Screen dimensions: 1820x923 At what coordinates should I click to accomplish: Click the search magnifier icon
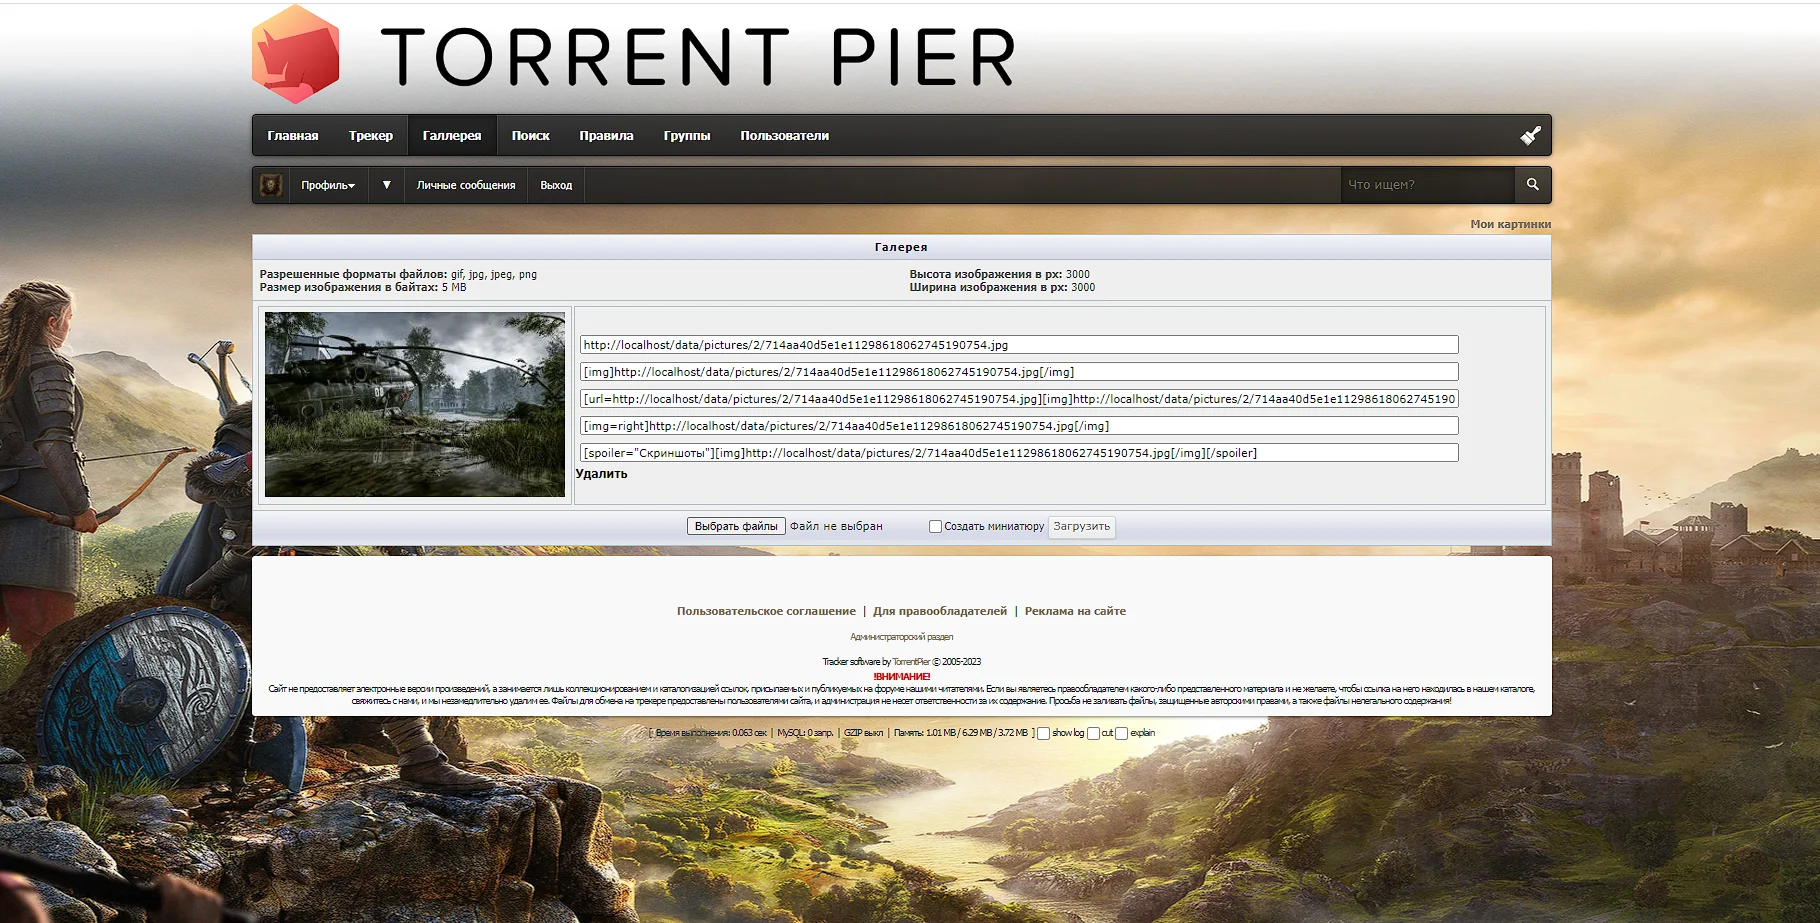click(x=1532, y=185)
